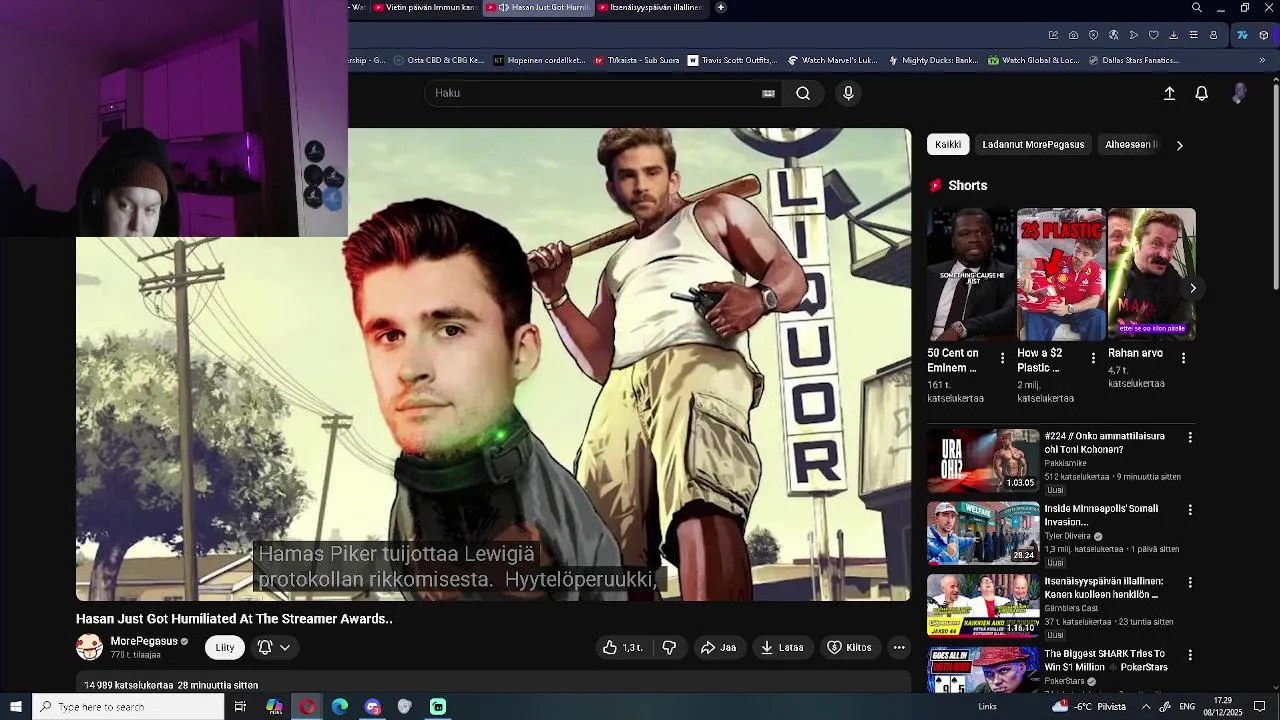1280x720 pixels.
Task: Click the 'Jaa' share button
Action: pyautogui.click(x=718, y=647)
